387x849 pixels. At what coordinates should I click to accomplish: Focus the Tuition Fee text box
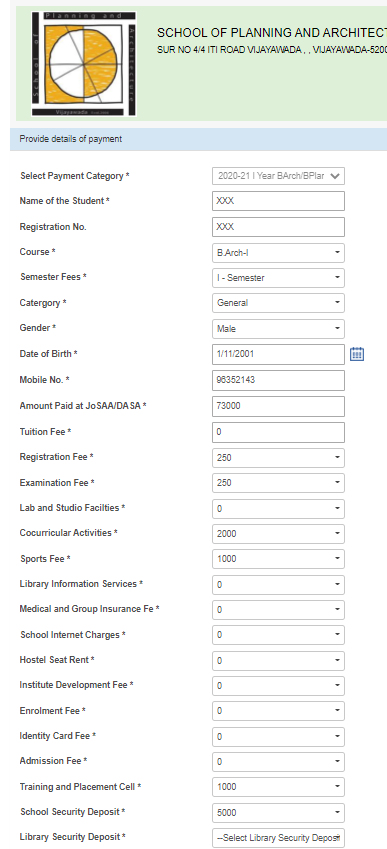pyautogui.click(x=278, y=432)
